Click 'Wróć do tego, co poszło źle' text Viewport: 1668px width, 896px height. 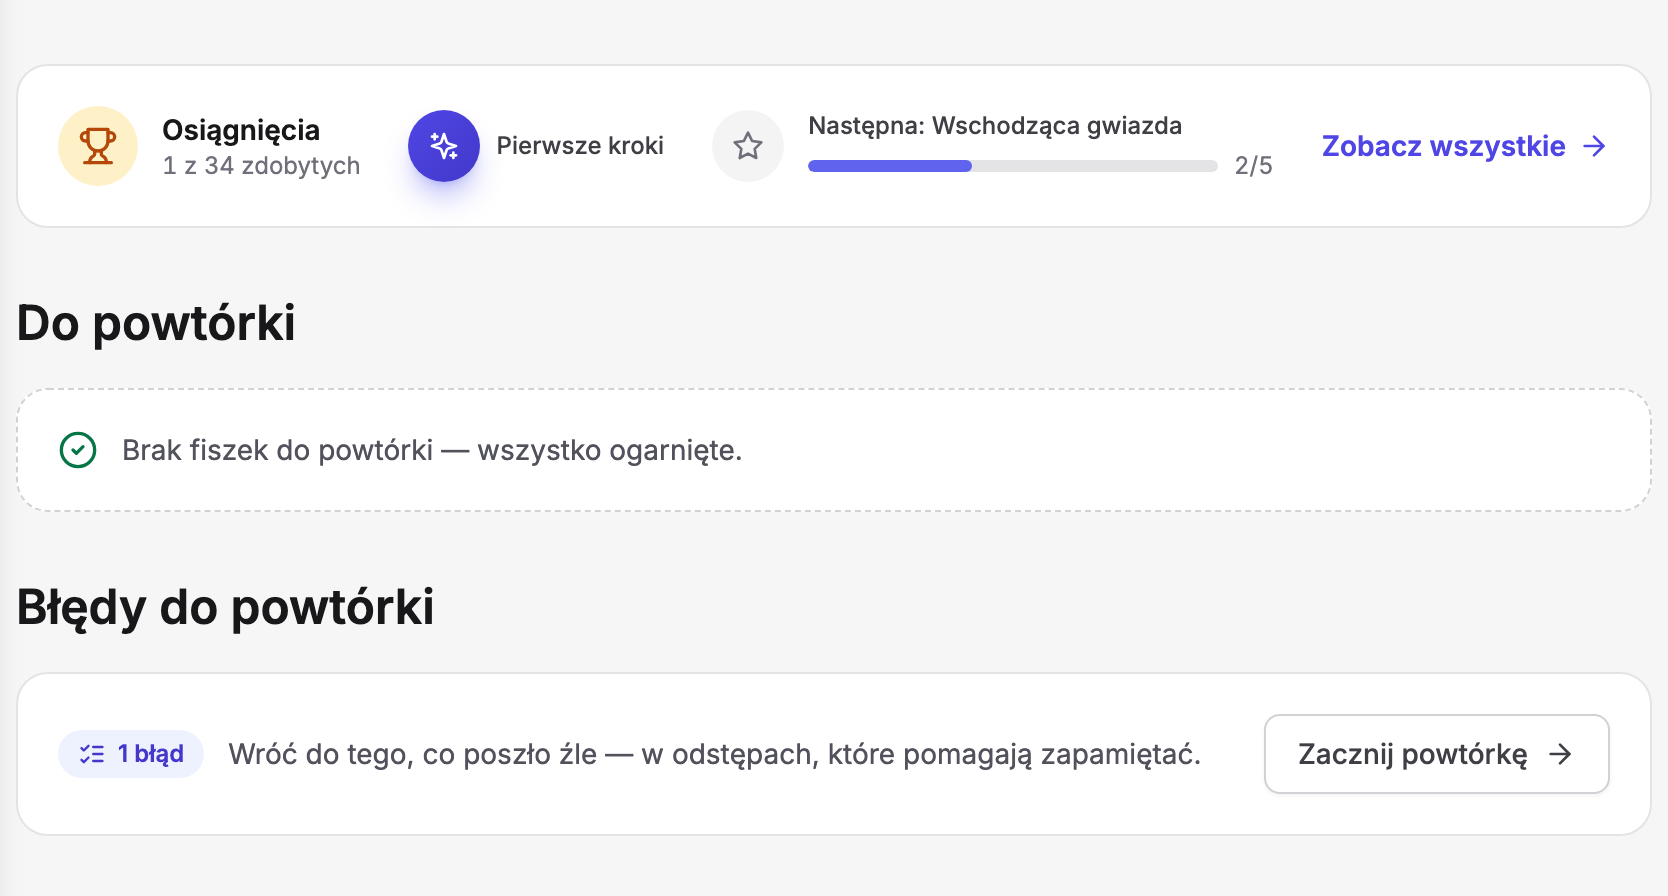(714, 754)
